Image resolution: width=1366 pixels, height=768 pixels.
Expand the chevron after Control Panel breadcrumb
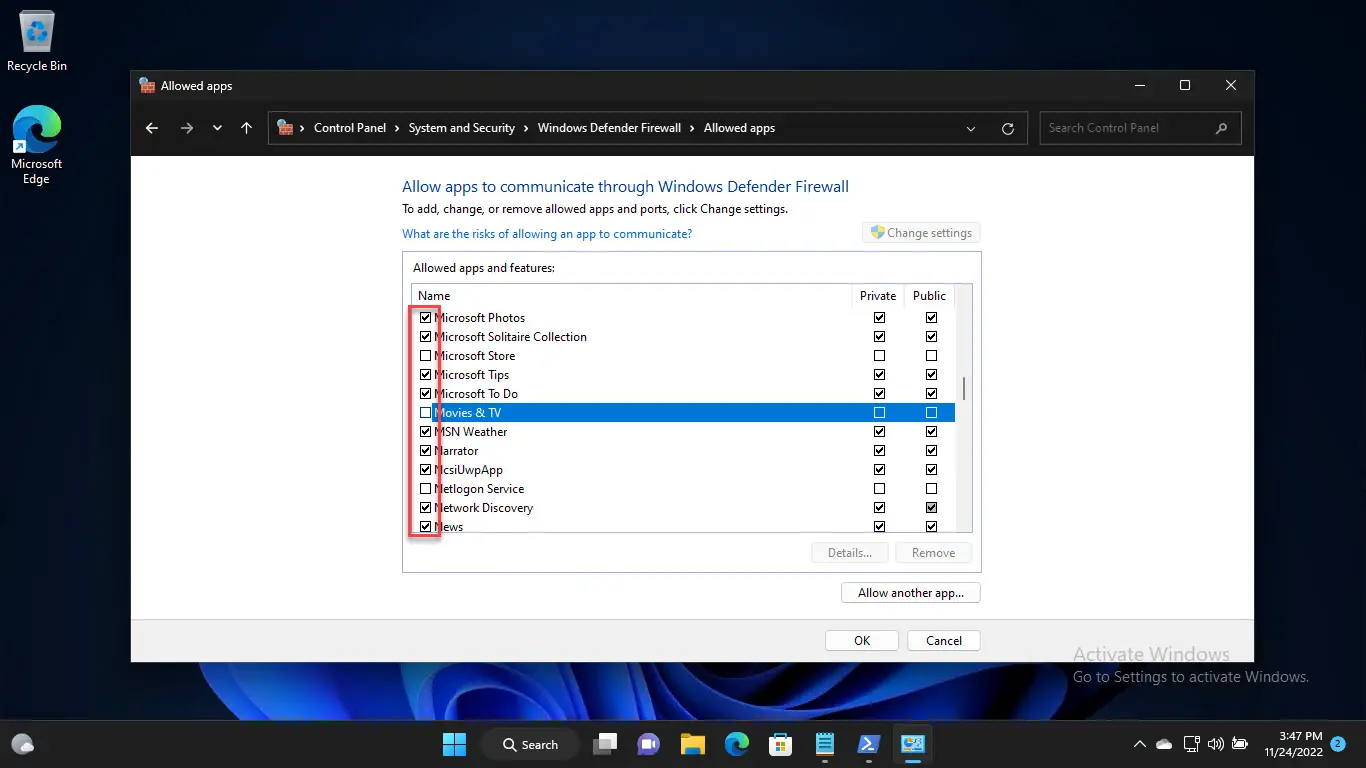[x=398, y=128]
